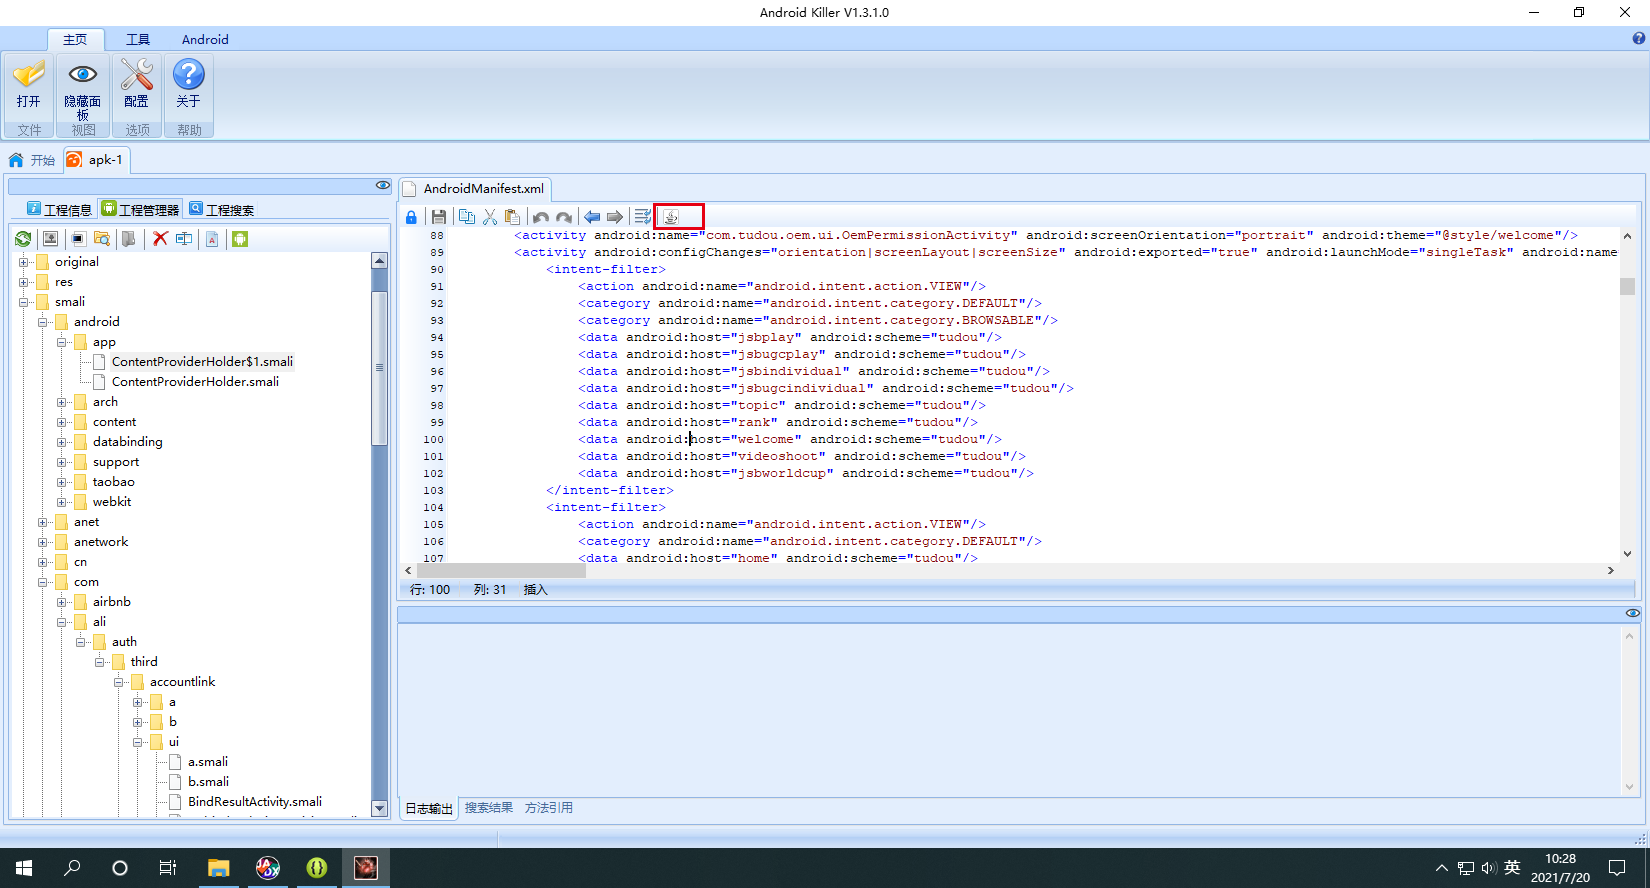Click the document with letter A icon

pyautogui.click(x=212, y=239)
